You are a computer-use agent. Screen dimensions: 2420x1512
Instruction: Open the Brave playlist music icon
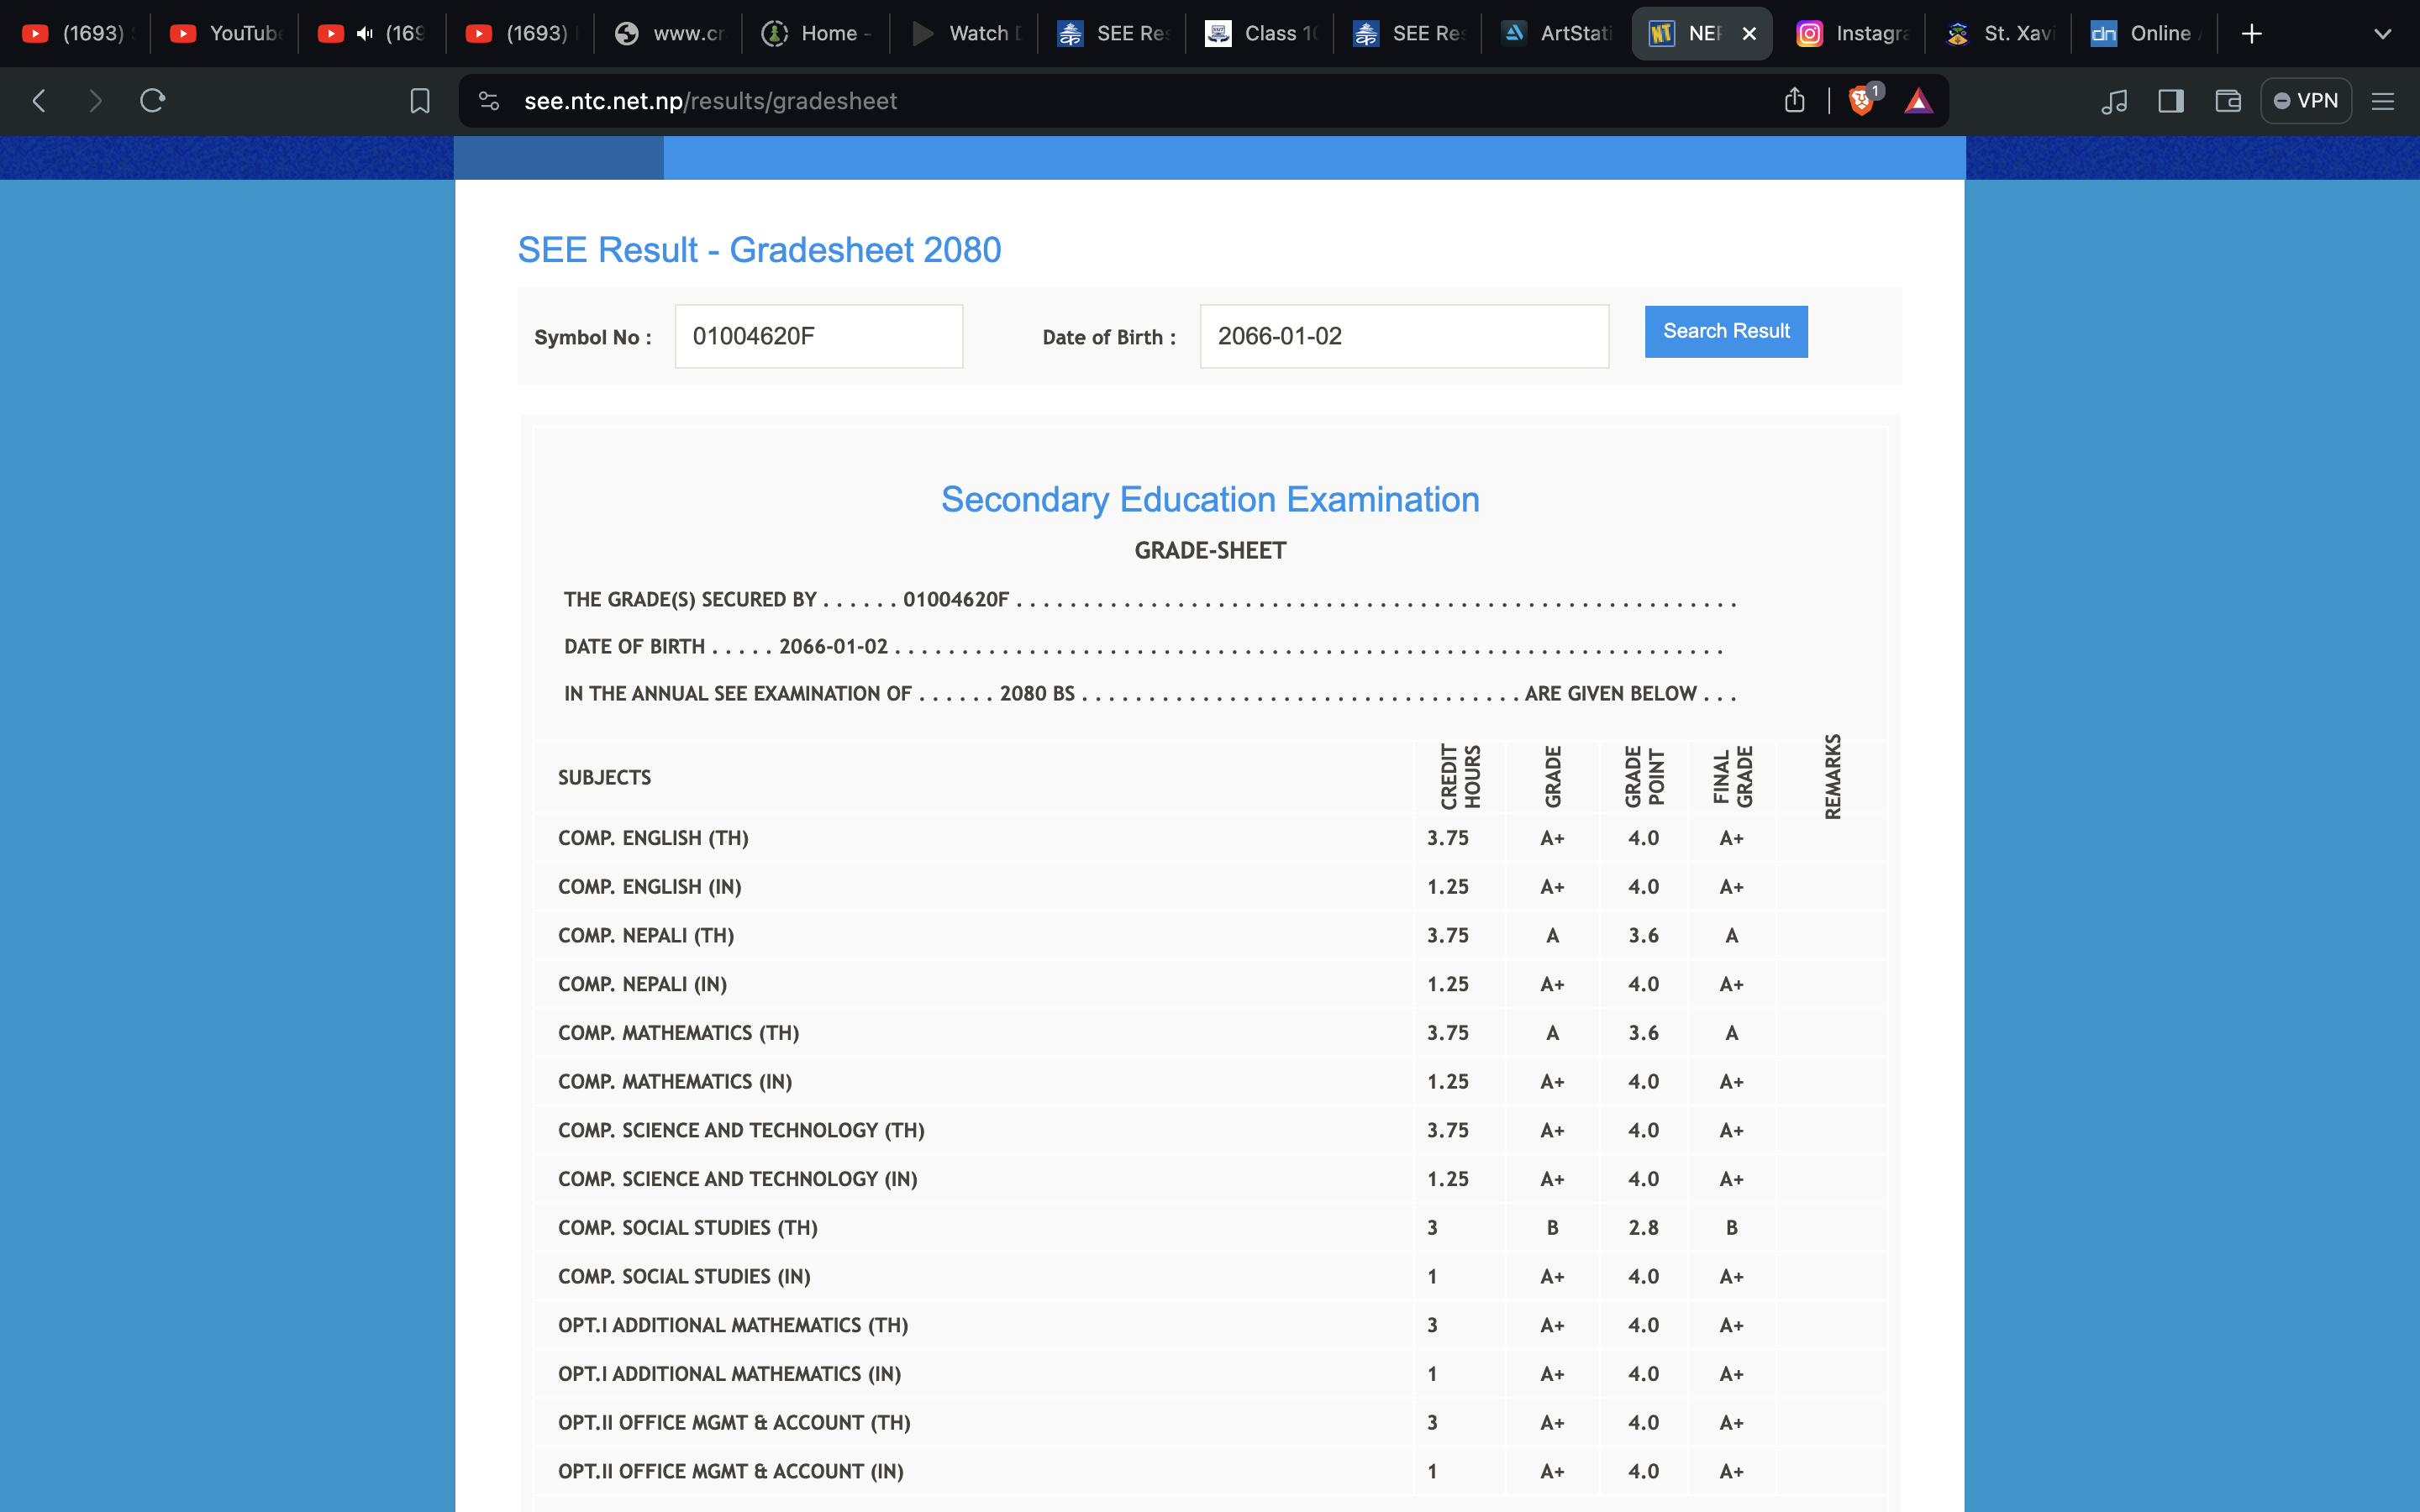[2113, 101]
